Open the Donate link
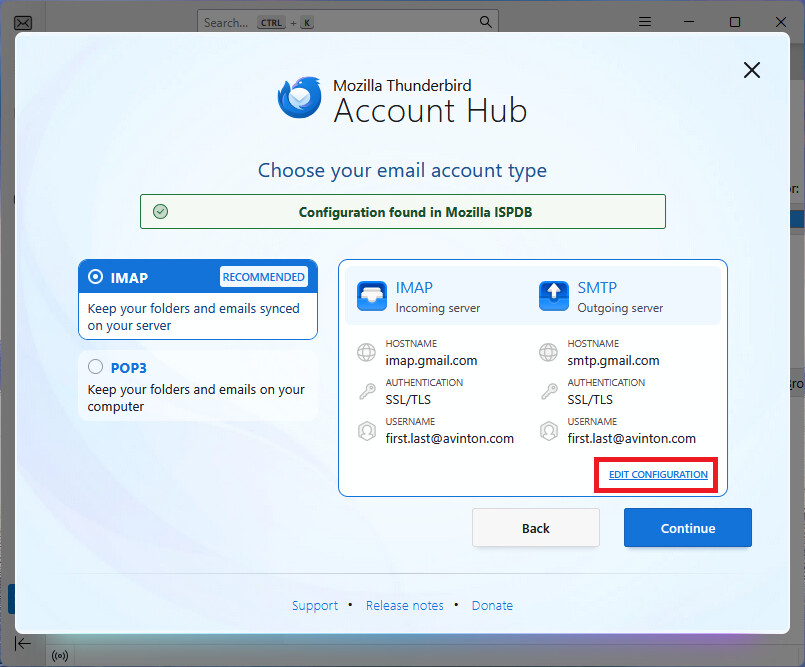Image resolution: width=805 pixels, height=667 pixels. 492,605
